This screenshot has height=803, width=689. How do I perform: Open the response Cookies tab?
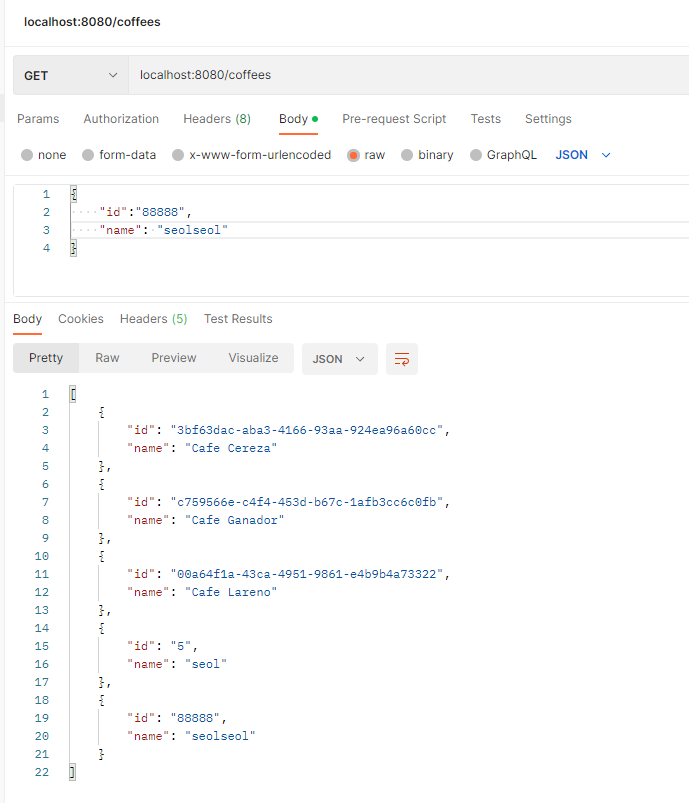click(x=80, y=319)
